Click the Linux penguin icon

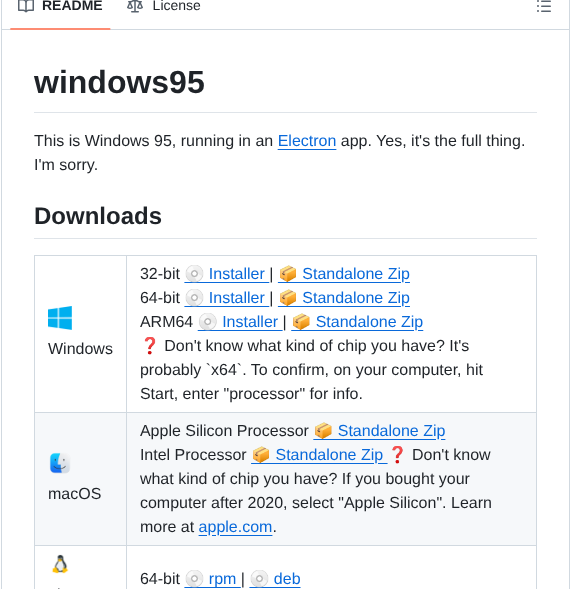pos(60,564)
